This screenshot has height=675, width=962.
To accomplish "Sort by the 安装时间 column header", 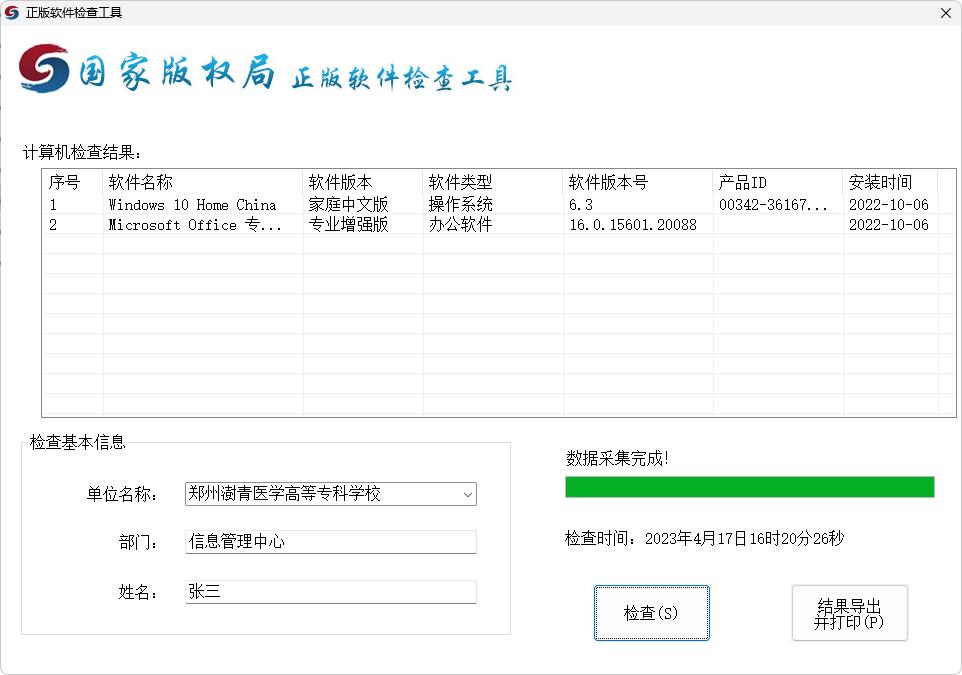I will [x=890, y=182].
